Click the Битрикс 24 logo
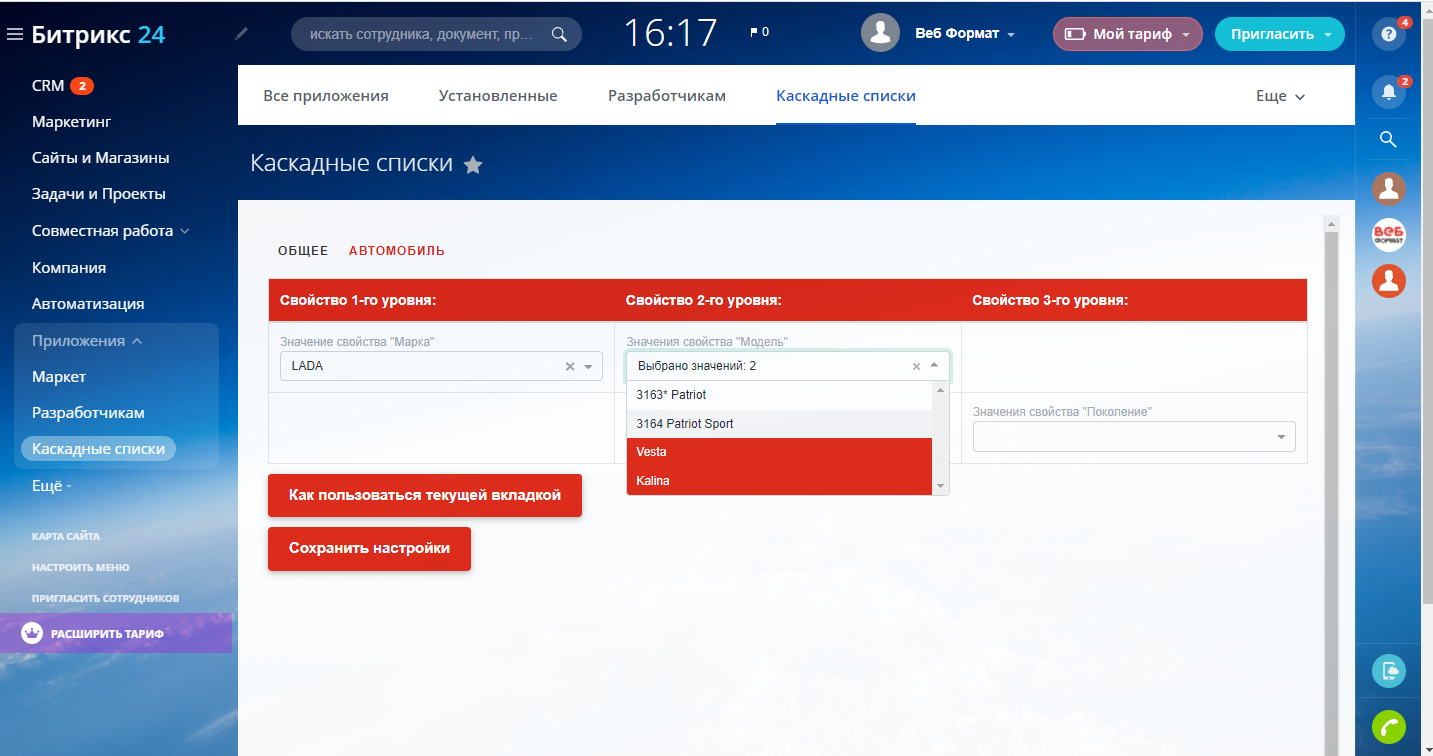The image size is (1433, 756). tap(98, 35)
